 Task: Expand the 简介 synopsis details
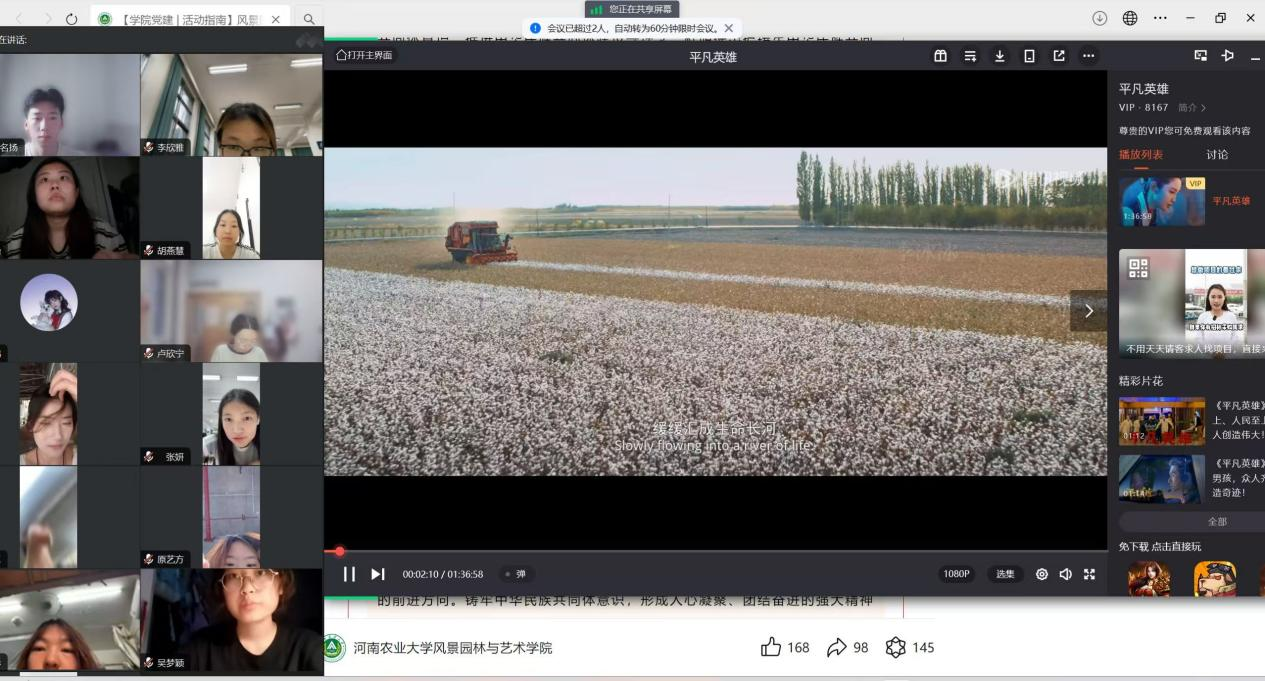(1192, 108)
